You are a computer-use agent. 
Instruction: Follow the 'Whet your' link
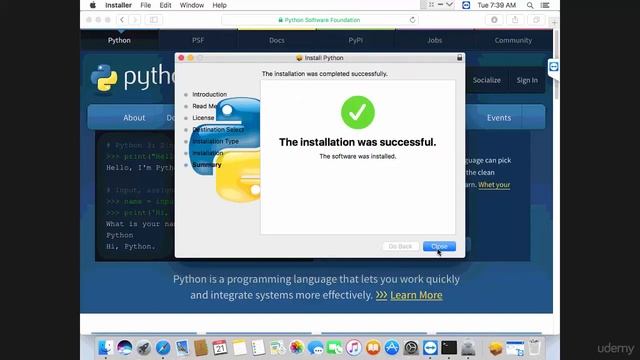tap(494, 185)
